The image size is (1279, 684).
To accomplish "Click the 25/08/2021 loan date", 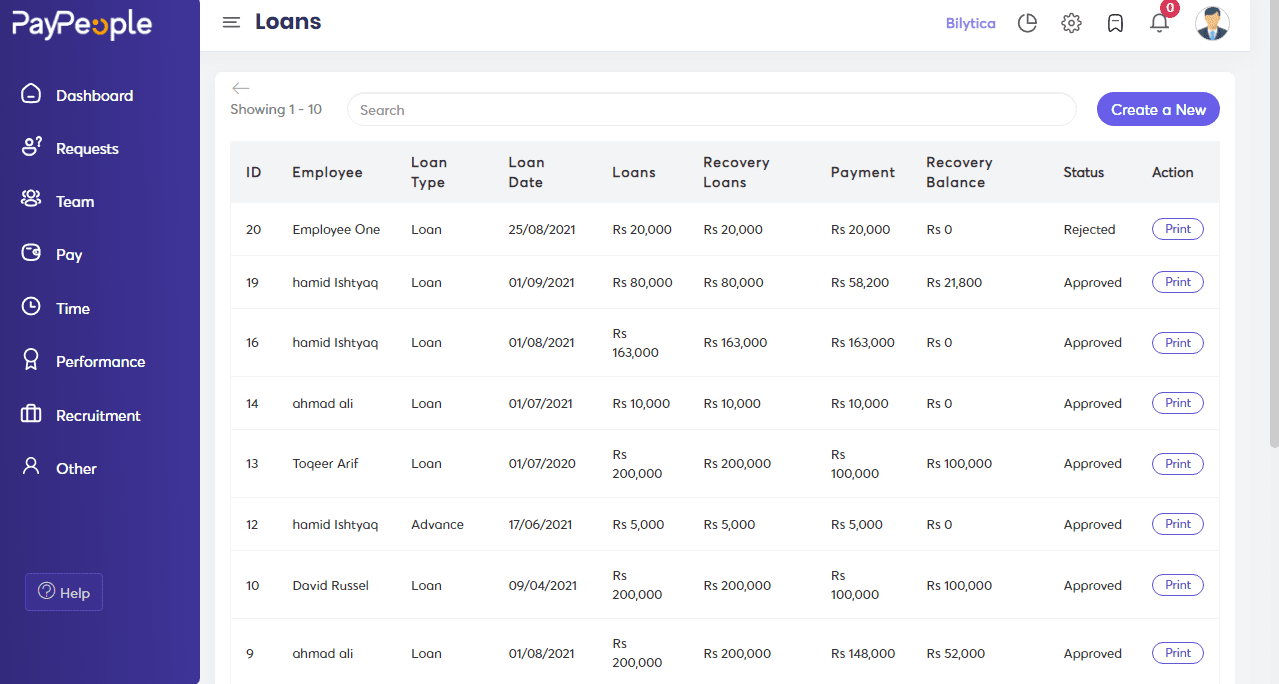I will pyautogui.click(x=544, y=230).
